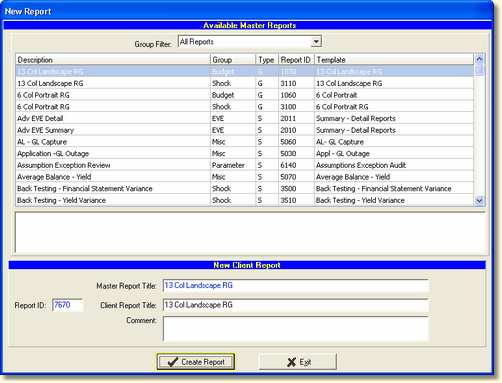The image size is (502, 383).
Task: Click the Comment text box
Action: click(295, 329)
